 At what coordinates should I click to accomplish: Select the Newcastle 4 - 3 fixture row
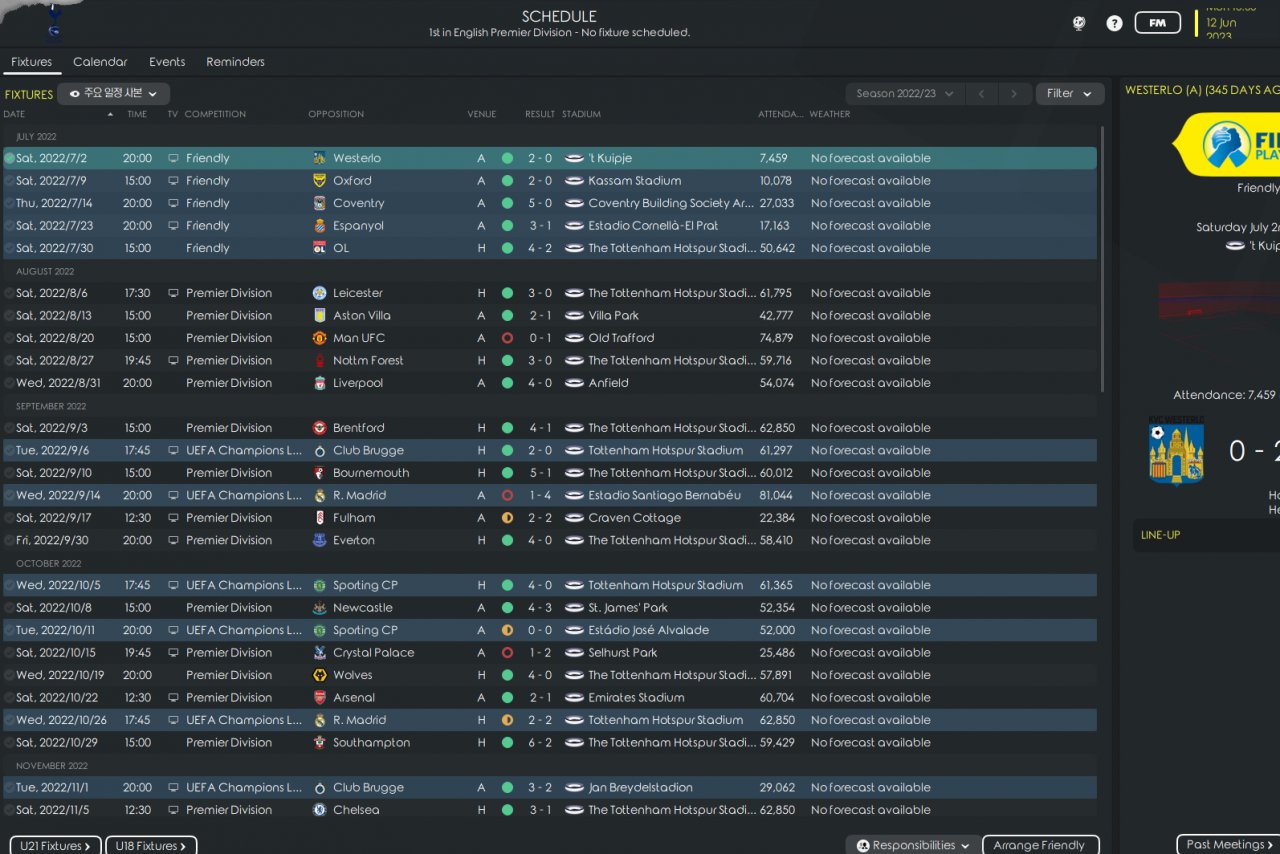pyautogui.click(x=550, y=608)
